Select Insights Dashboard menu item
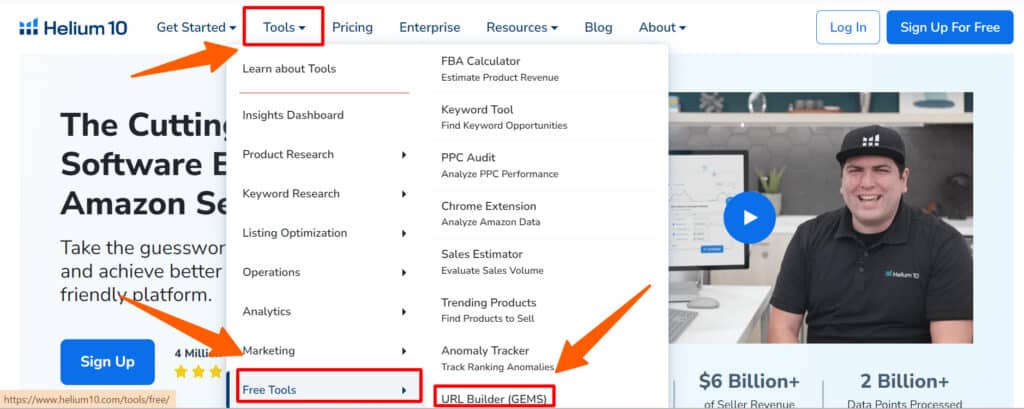The image size is (1024, 409). click(293, 115)
